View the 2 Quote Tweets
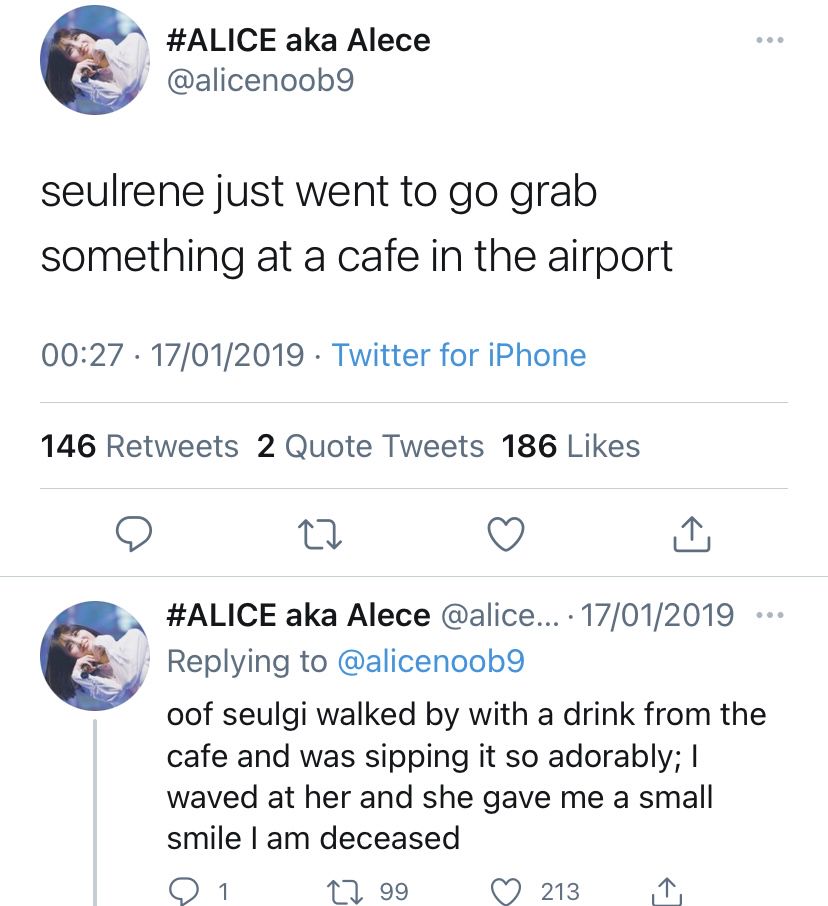828x906 pixels. [370, 446]
